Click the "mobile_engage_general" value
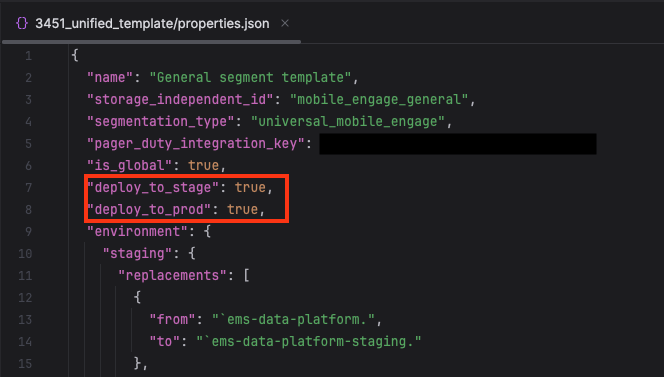 click(x=379, y=100)
